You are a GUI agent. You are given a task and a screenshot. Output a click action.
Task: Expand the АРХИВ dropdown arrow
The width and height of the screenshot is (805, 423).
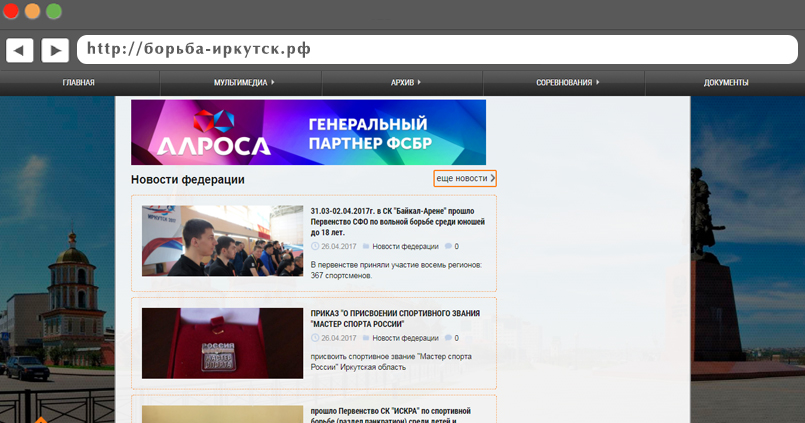(419, 82)
